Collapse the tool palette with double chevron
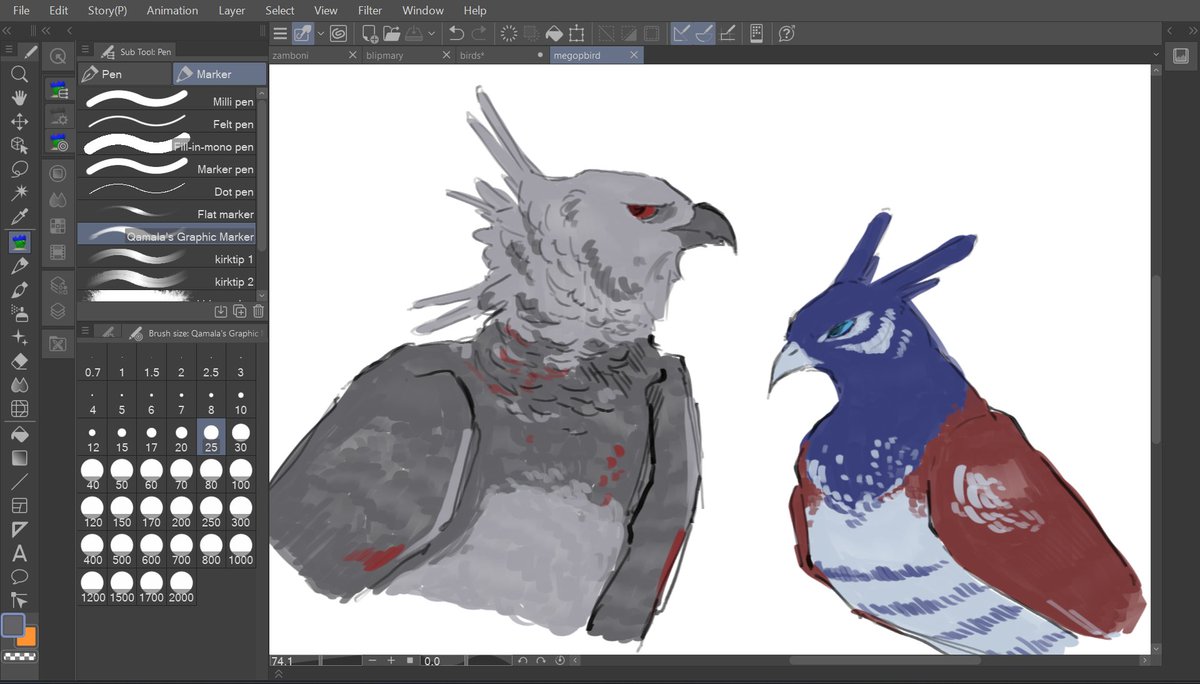Viewport: 1200px width, 684px height. click(7, 32)
